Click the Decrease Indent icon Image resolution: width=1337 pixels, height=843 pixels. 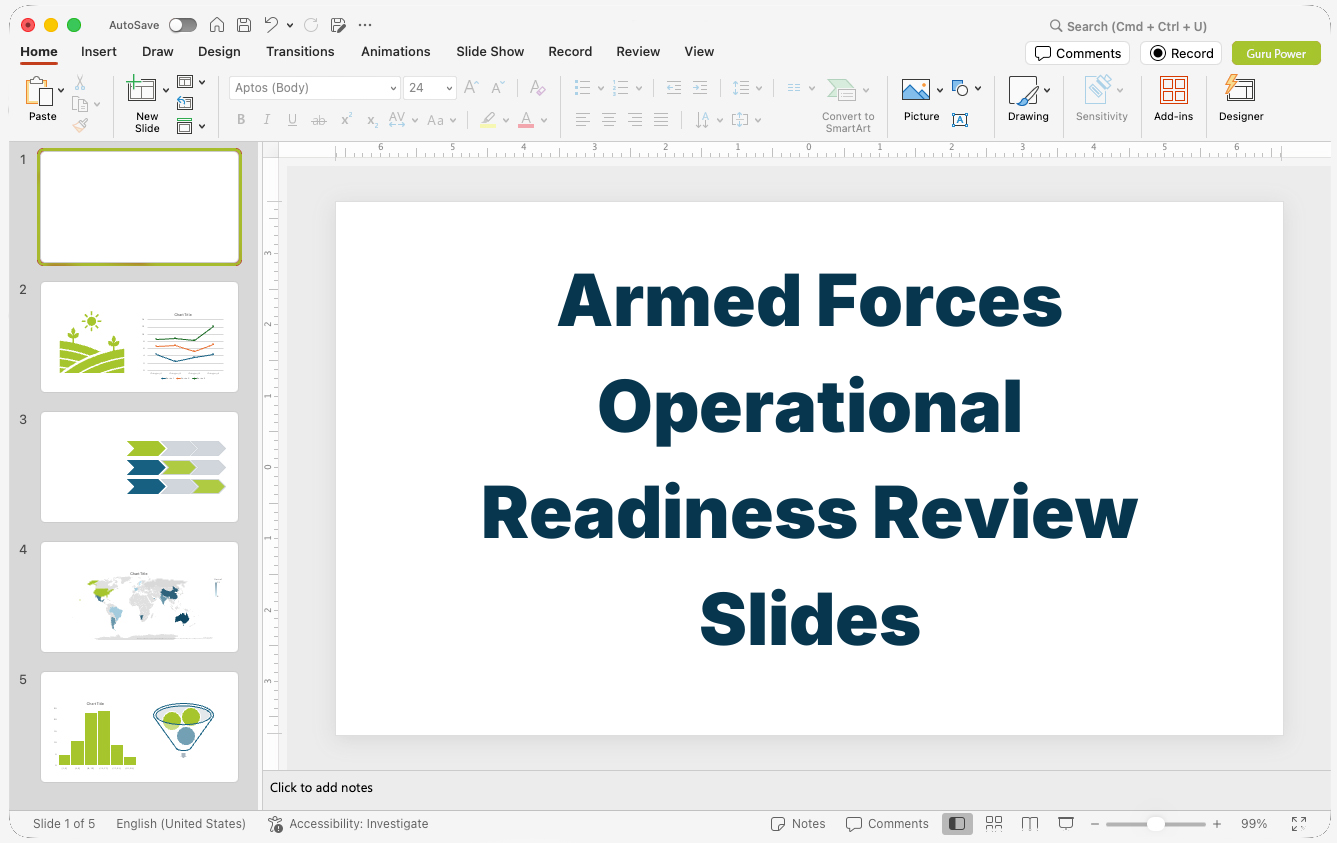(674, 88)
